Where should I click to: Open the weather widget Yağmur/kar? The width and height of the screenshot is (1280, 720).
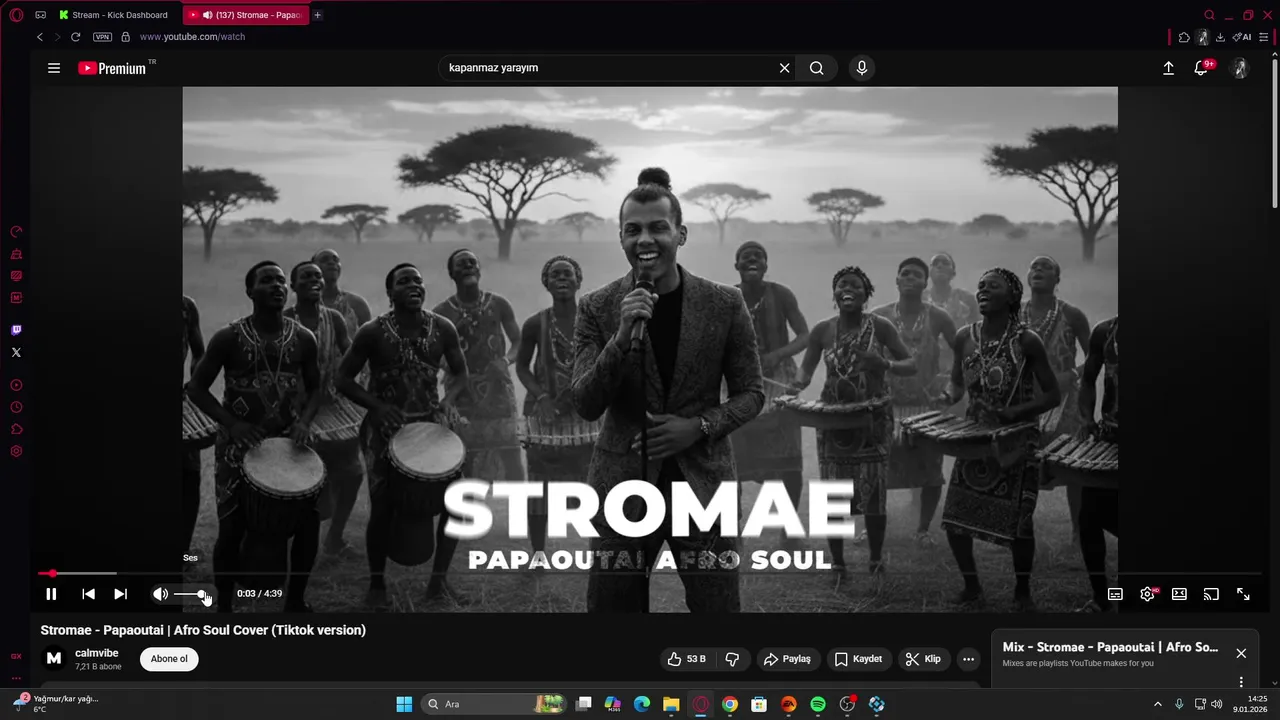[x=55, y=704]
